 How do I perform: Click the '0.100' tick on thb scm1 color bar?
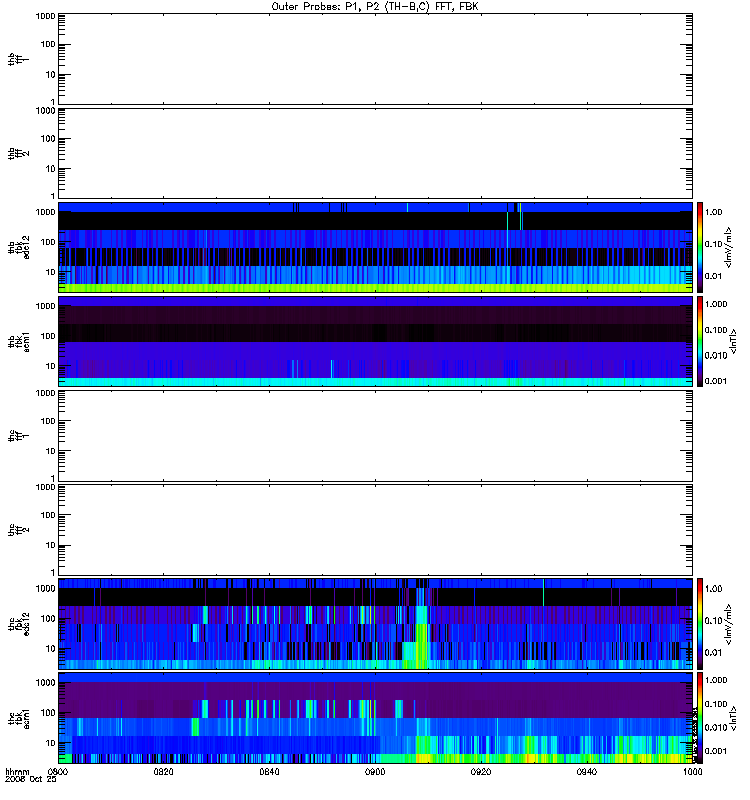(x=716, y=330)
